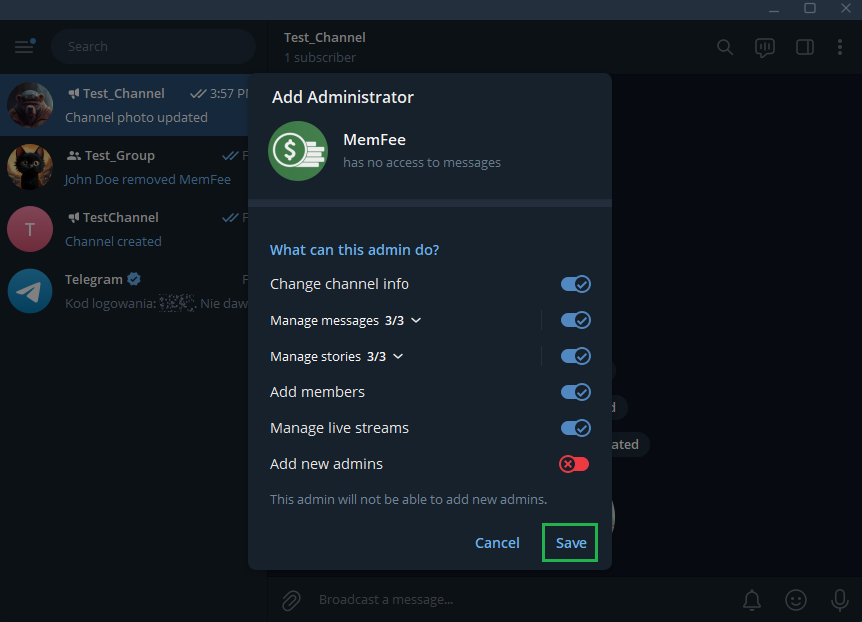Toggle the Manage stories switch
The width and height of the screenshot is (862, 622).
point(575,356)
